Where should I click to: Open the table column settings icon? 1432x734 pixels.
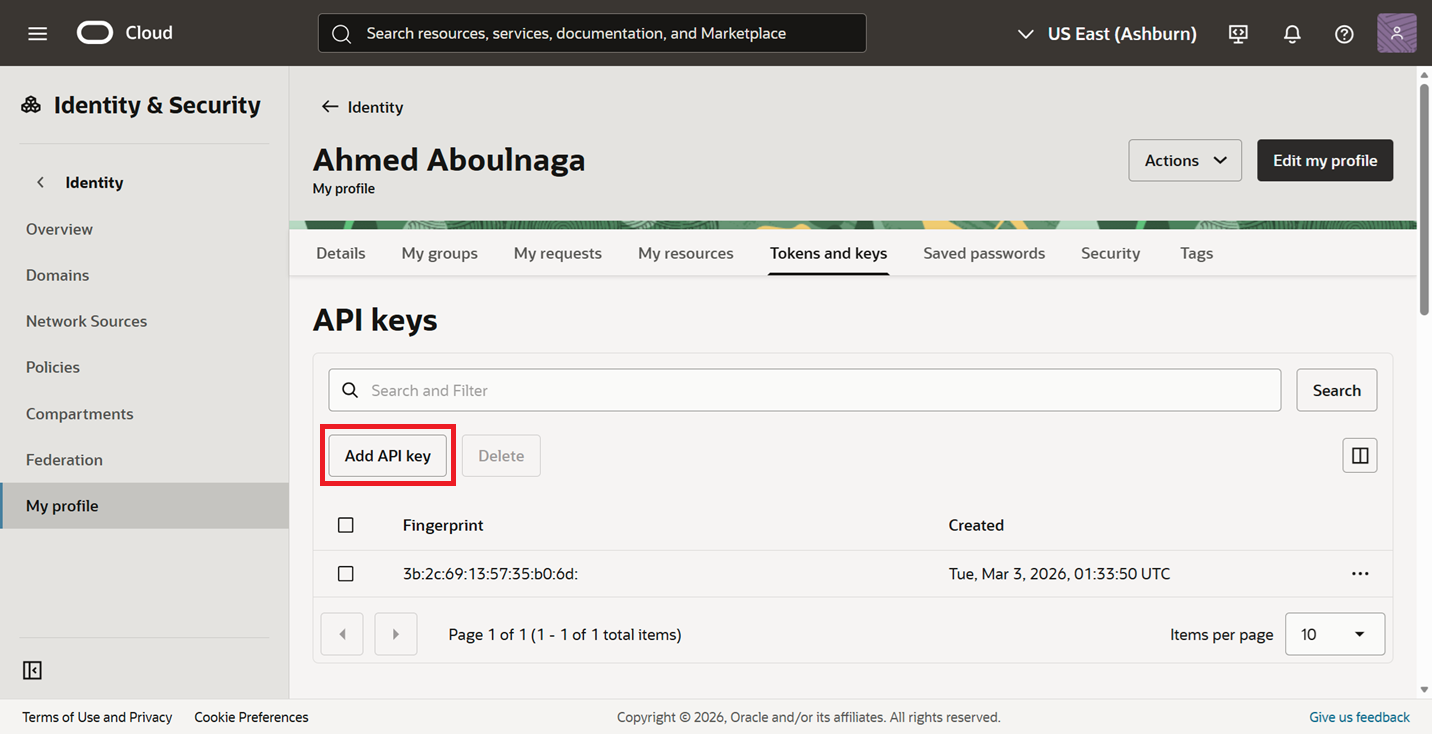(x=1359, y=455)
